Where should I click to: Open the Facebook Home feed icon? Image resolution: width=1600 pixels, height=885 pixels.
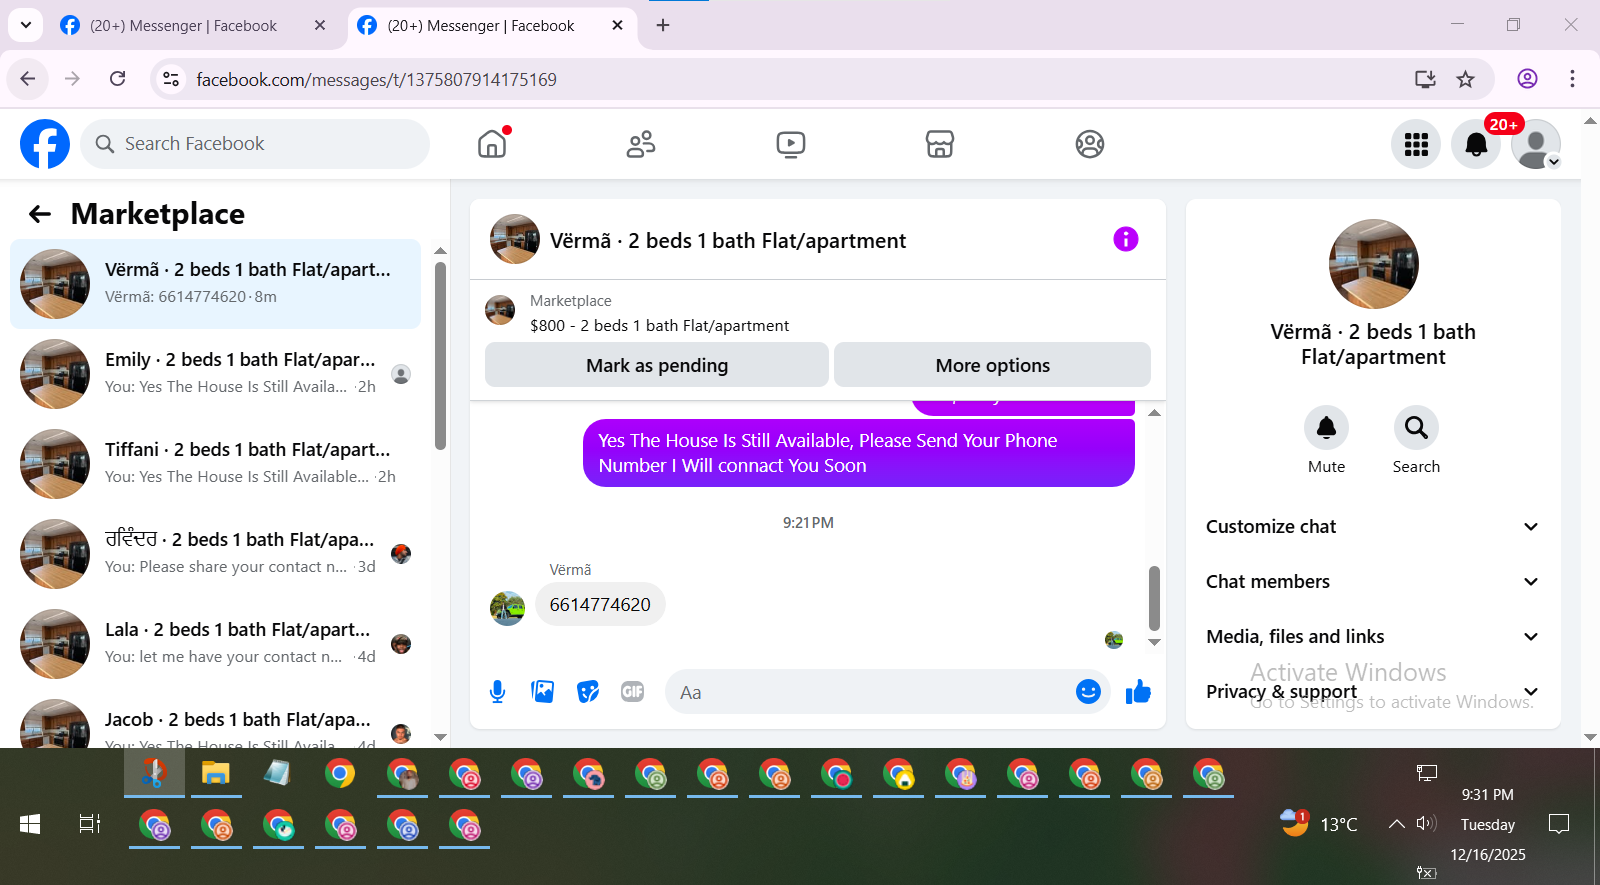coord(492,144)
